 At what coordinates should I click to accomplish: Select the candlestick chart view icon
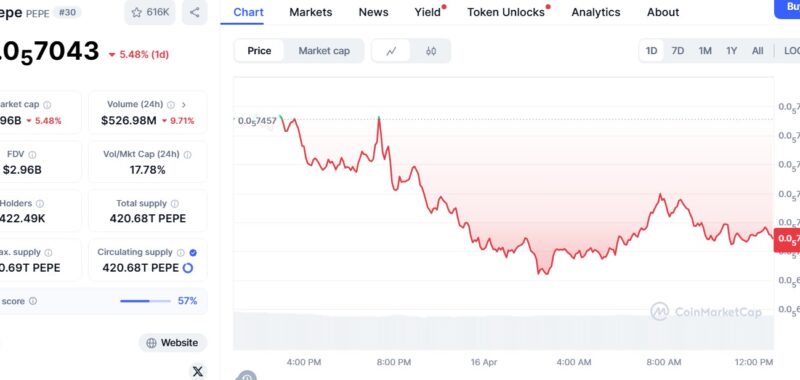tap(431, 50)
